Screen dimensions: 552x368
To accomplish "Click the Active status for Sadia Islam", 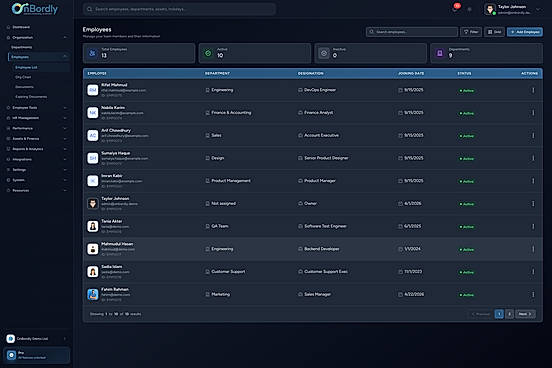I will point(466,272).
